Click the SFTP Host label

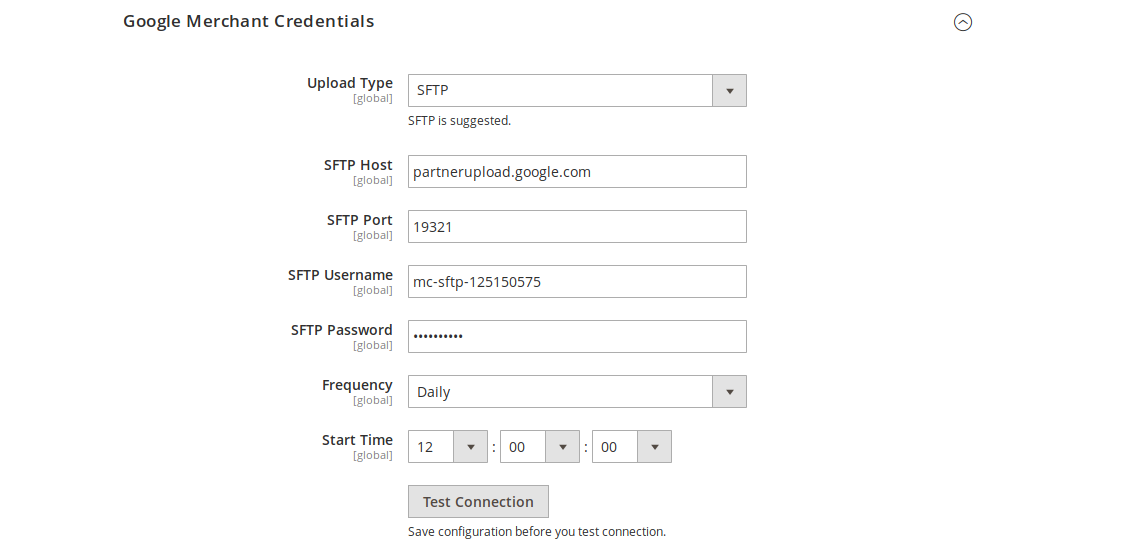tap(358, 165)
